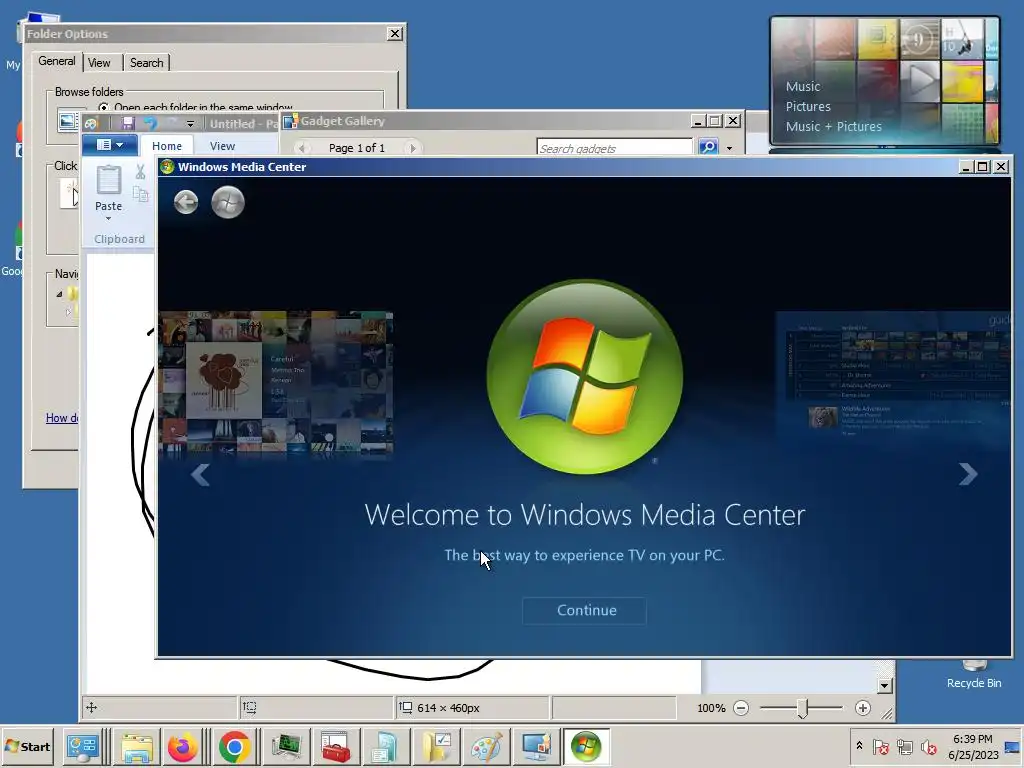Viewport: 1024px width, 768px height.
Task: Click the Media Center back arrow button
Action: point(186,202)
